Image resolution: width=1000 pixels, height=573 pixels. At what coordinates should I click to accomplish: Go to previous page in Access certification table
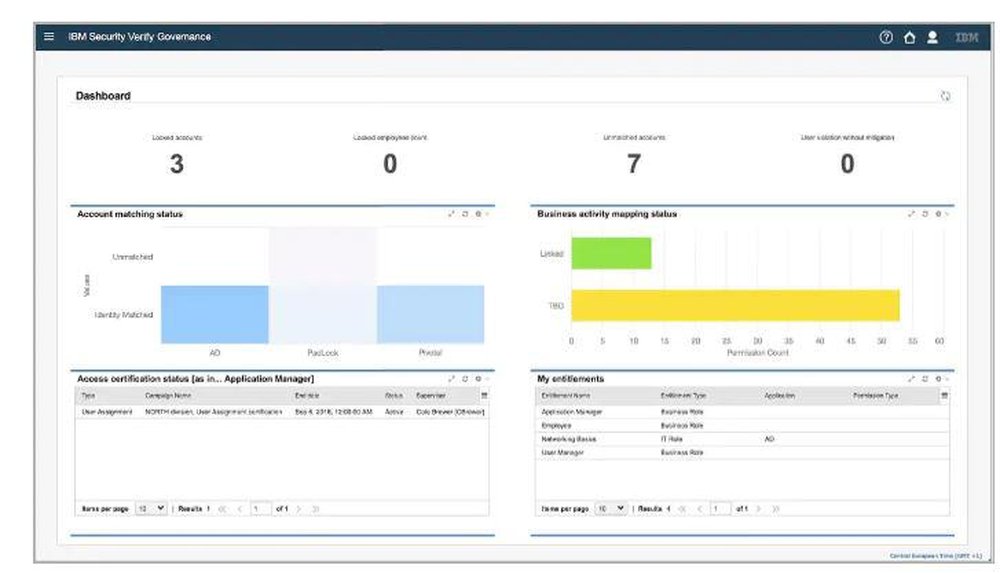click(x=240, y=509)
